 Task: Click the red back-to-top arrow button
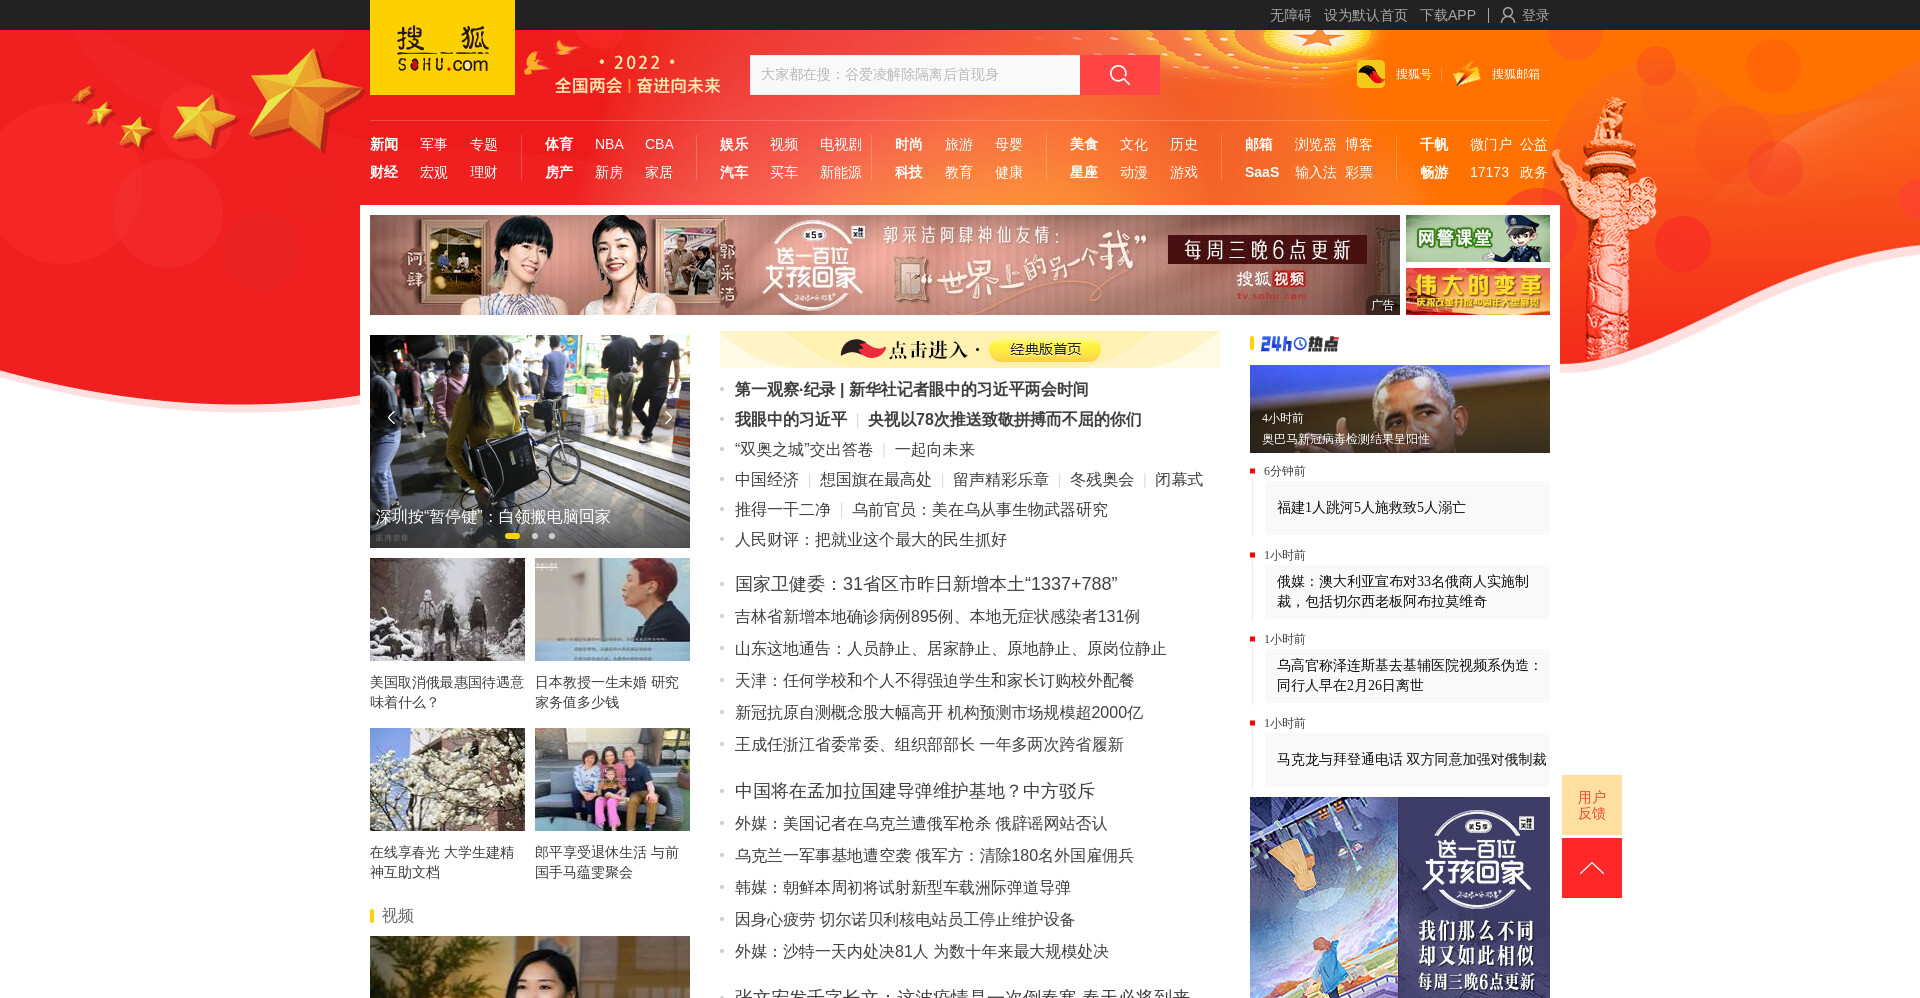point(1592,868)
